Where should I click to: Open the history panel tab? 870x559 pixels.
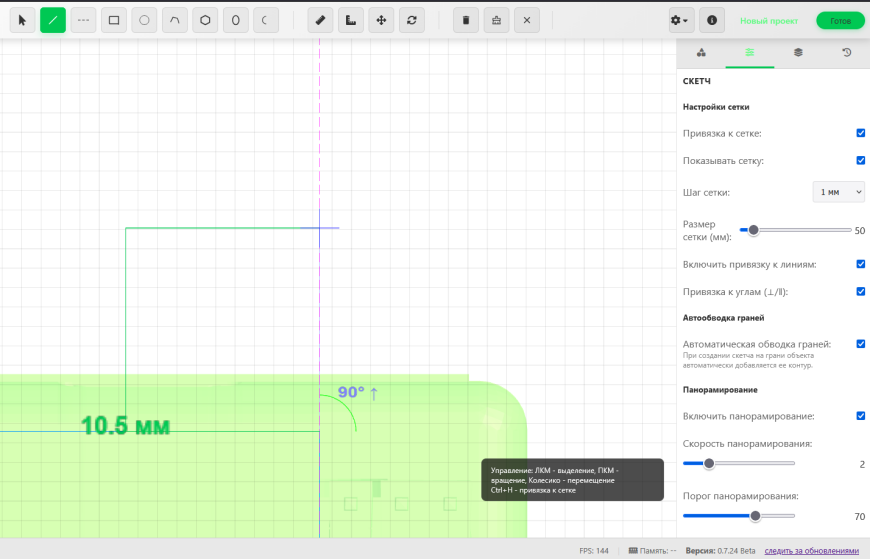(x=846, y=52)
